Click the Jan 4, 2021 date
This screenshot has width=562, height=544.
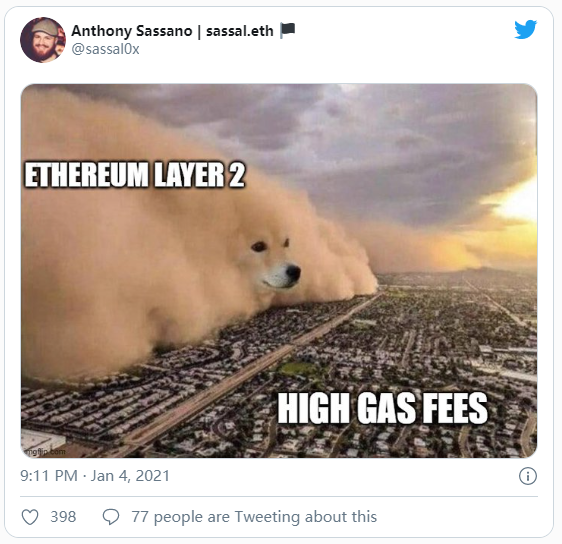130,476
